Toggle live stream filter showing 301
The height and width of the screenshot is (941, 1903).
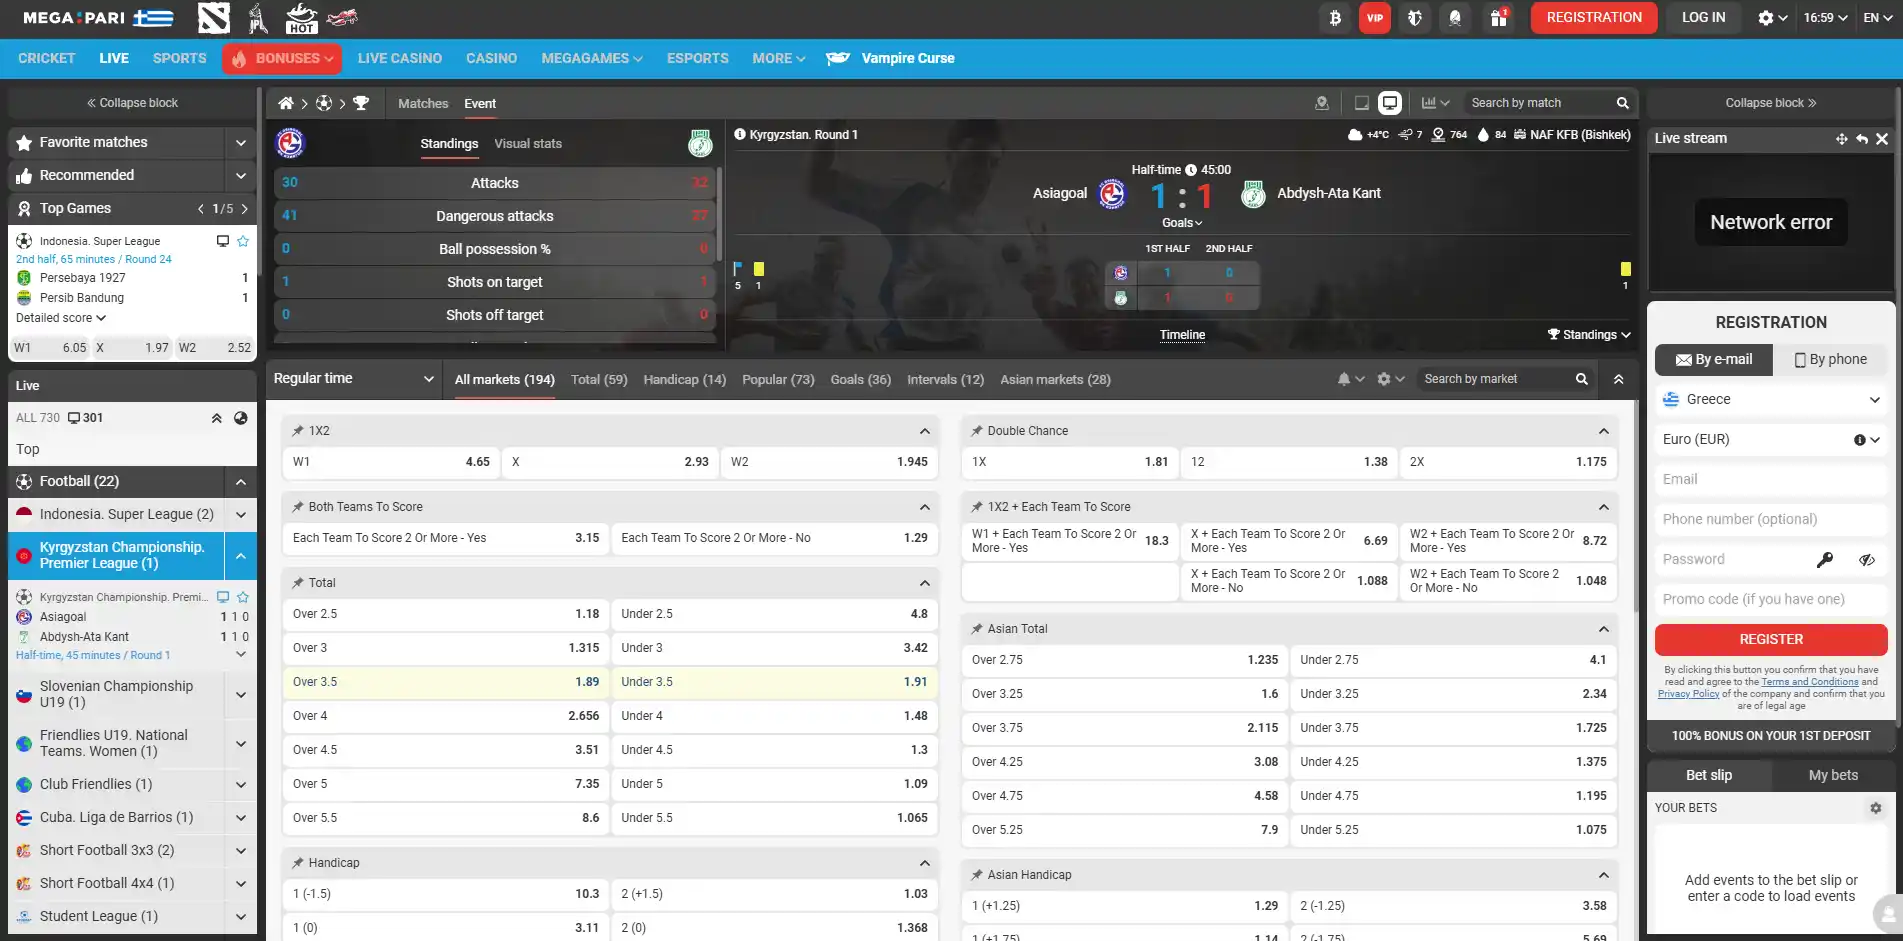[x=85, y=418]
